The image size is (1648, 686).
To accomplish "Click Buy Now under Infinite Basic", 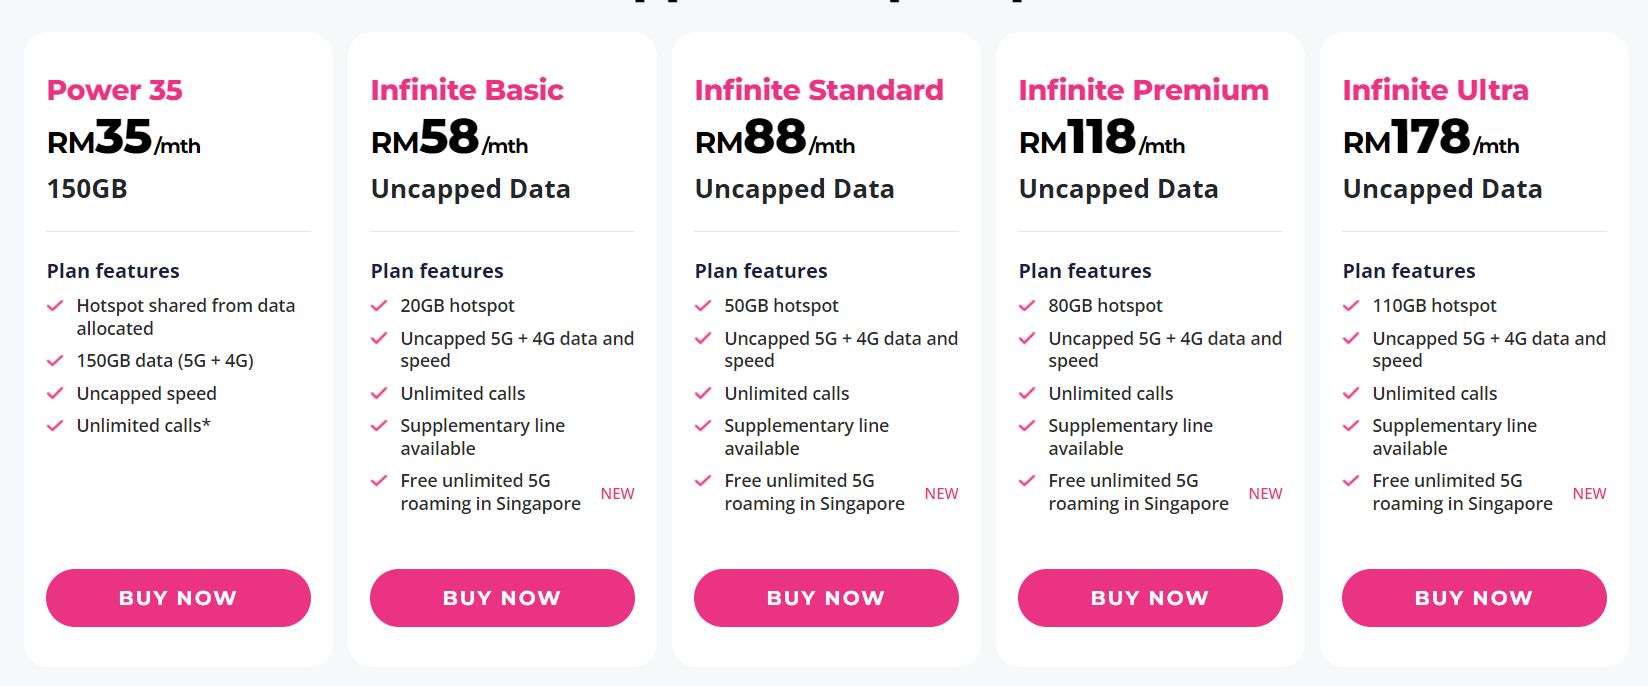I will pyautogui.click(x=502, y=598).
